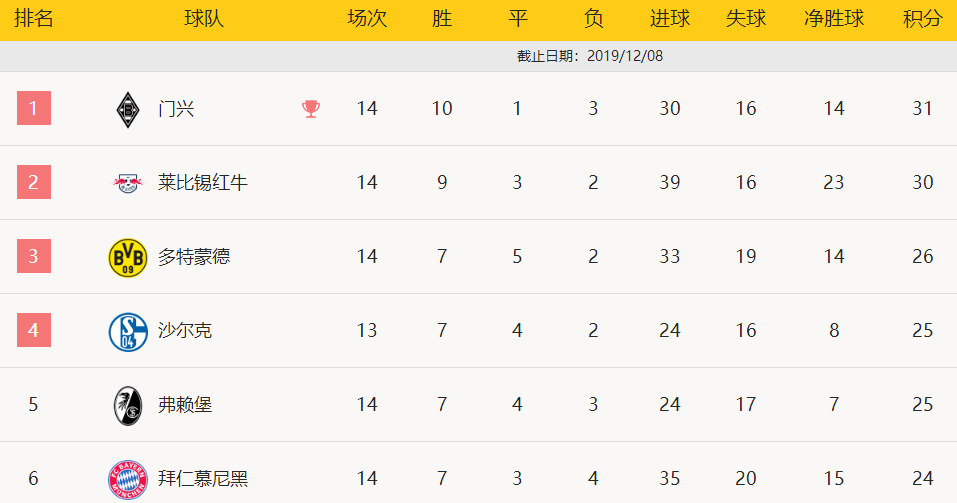
Task: Click the 积分 column header
Action: point(922,18)
